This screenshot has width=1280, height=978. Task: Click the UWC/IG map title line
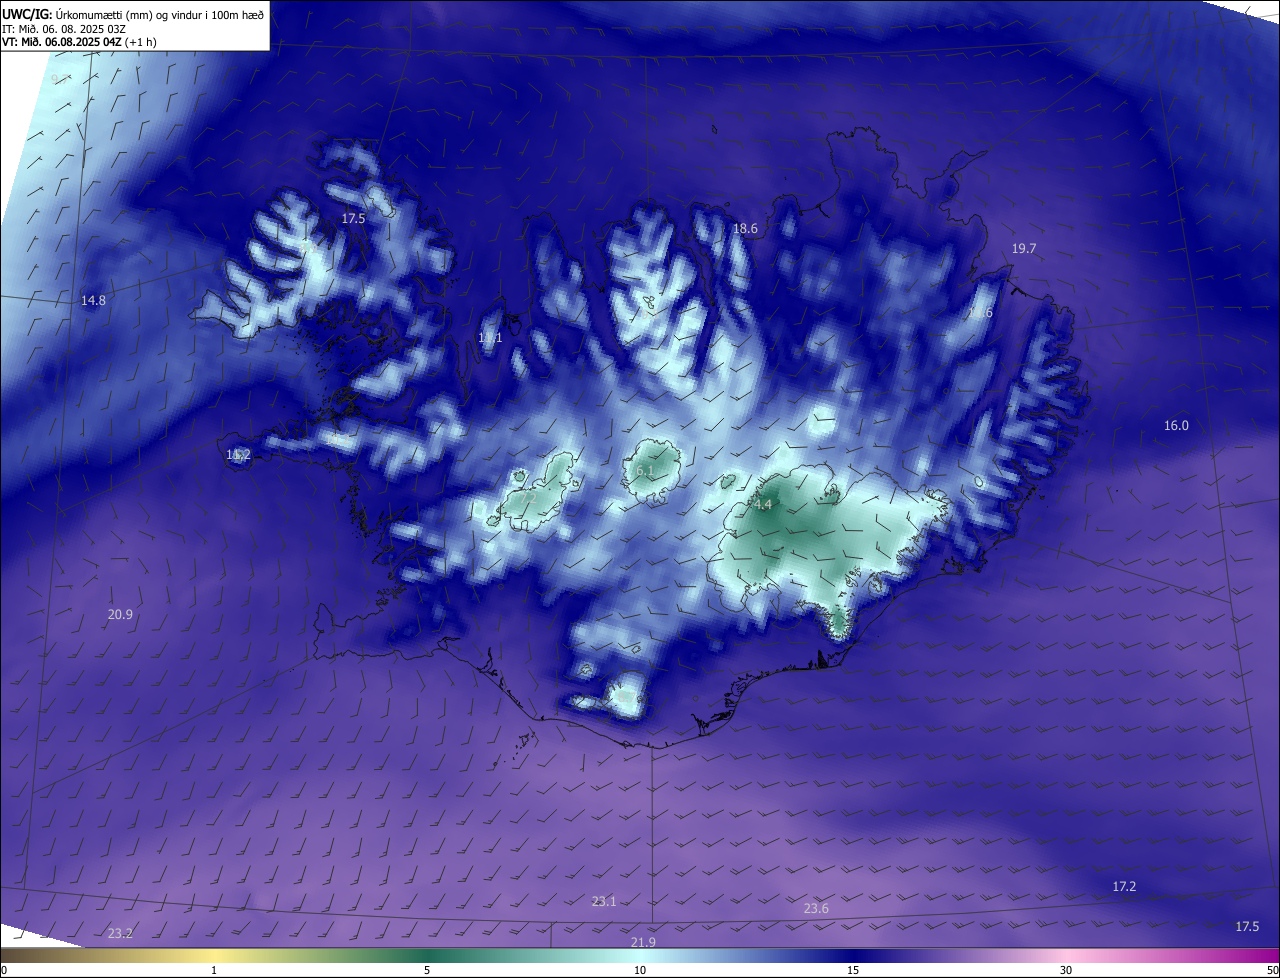coord(133,14)
